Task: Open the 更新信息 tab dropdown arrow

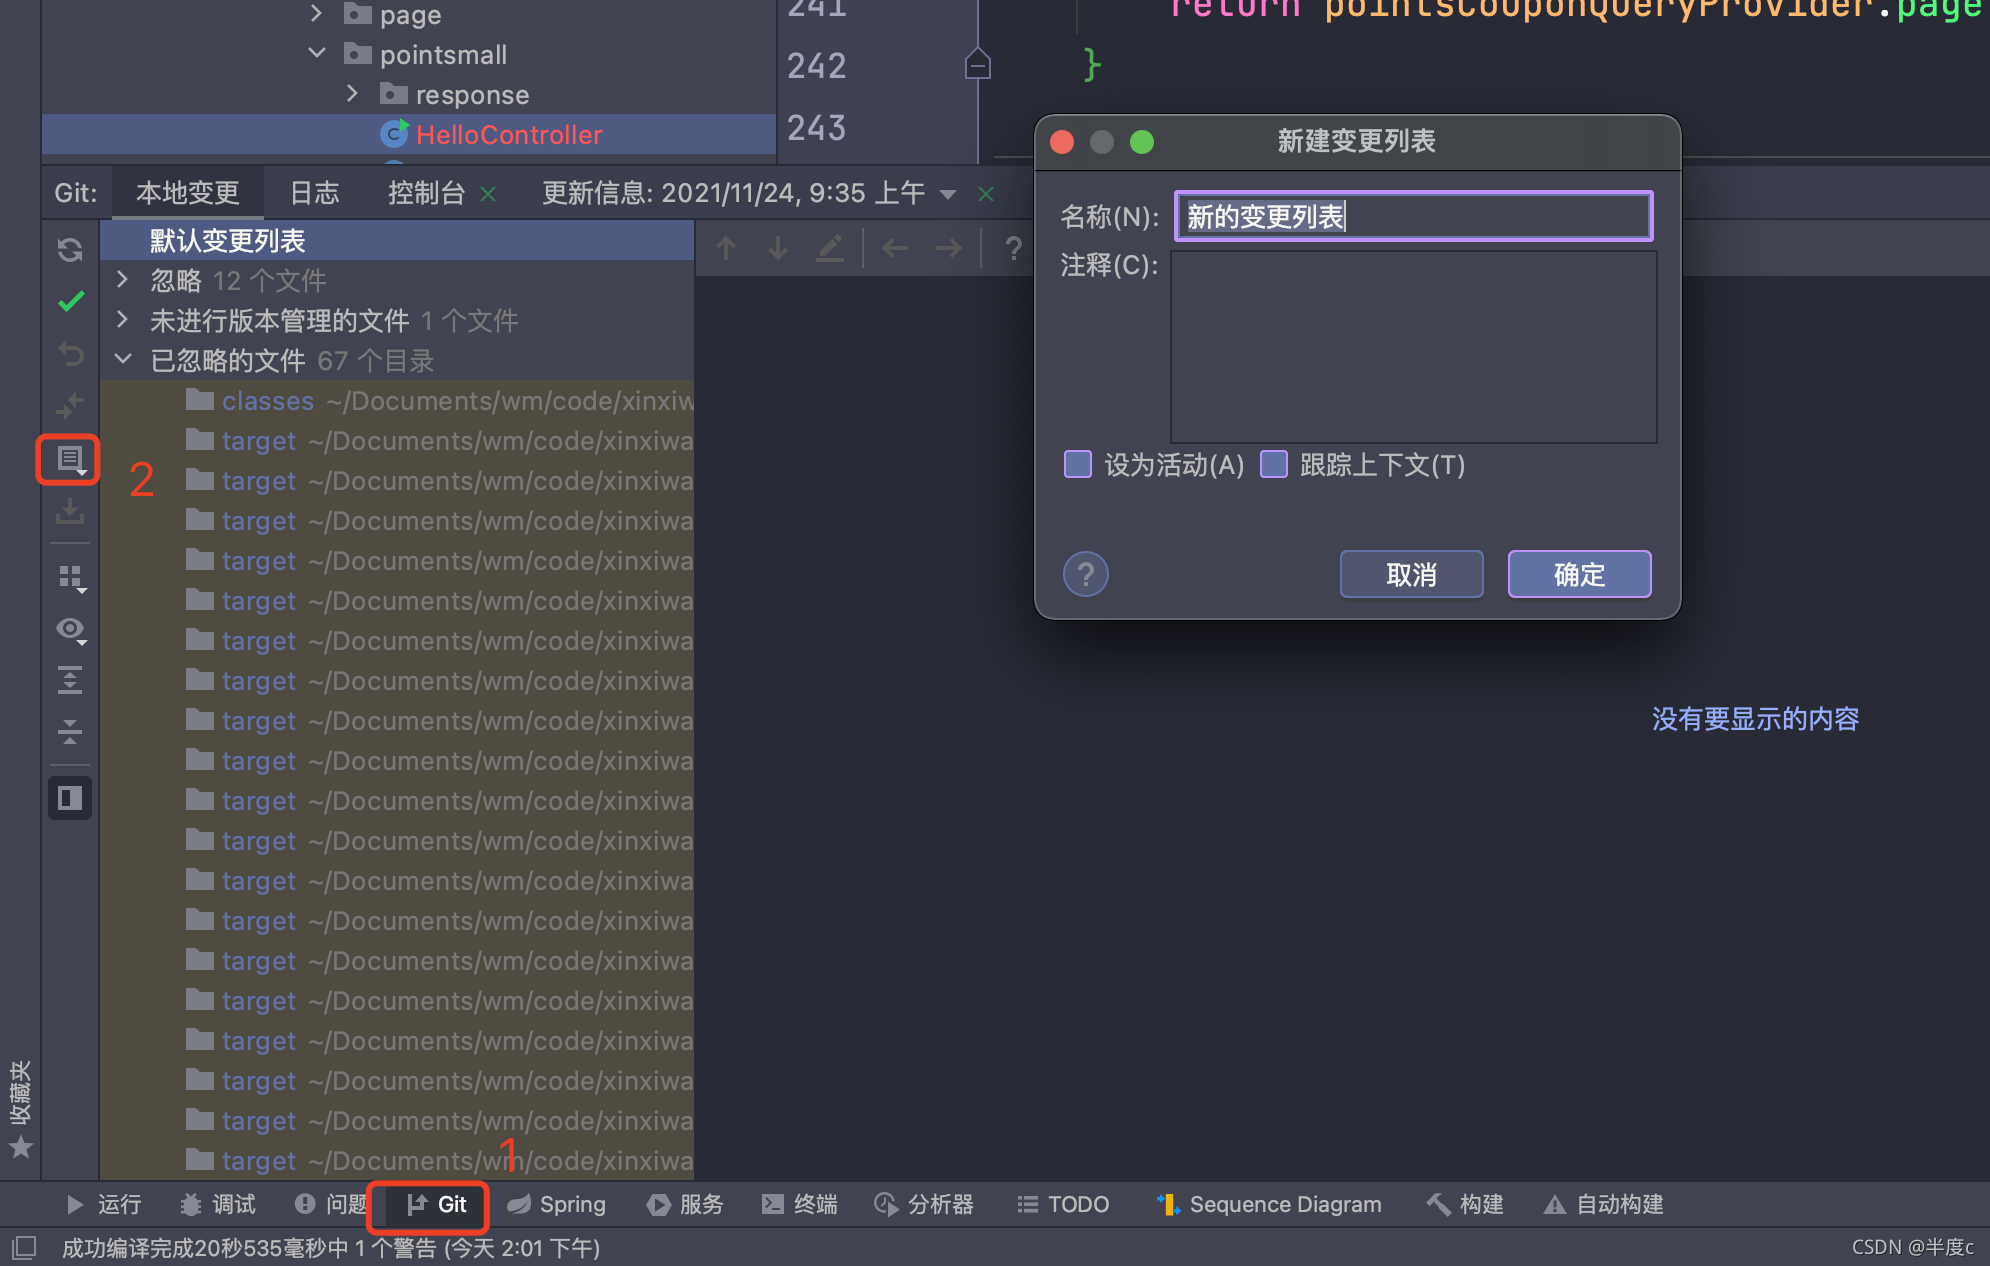Action: click(948, 194)
